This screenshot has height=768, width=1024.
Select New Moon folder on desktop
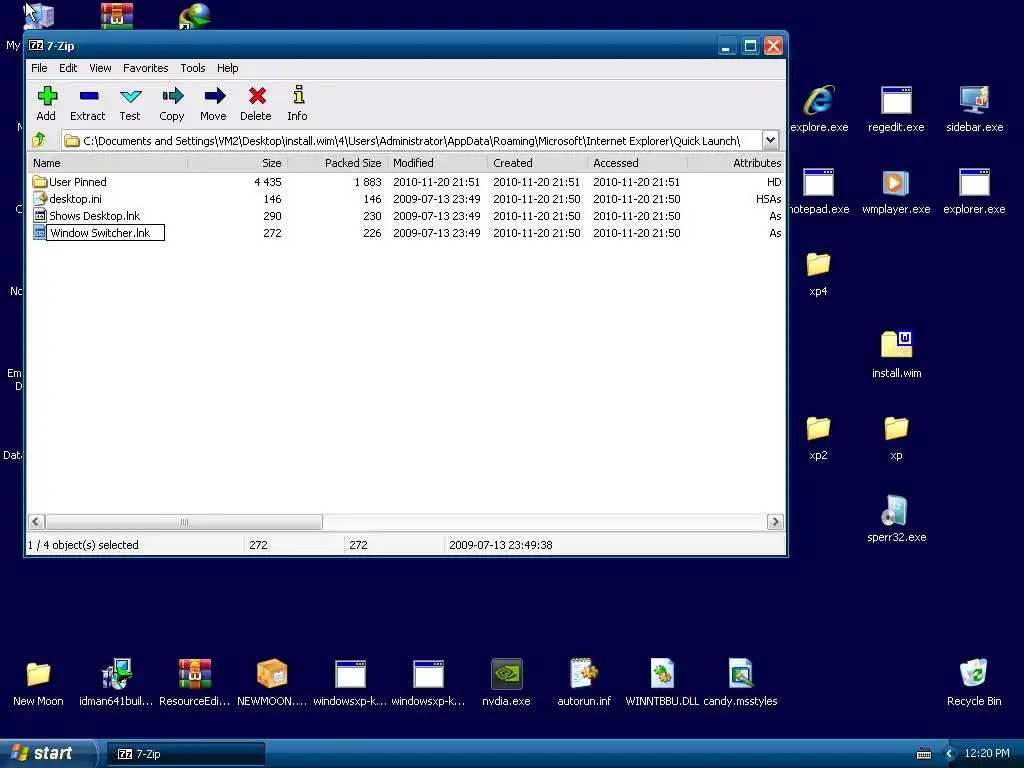(x=38, y=682)
